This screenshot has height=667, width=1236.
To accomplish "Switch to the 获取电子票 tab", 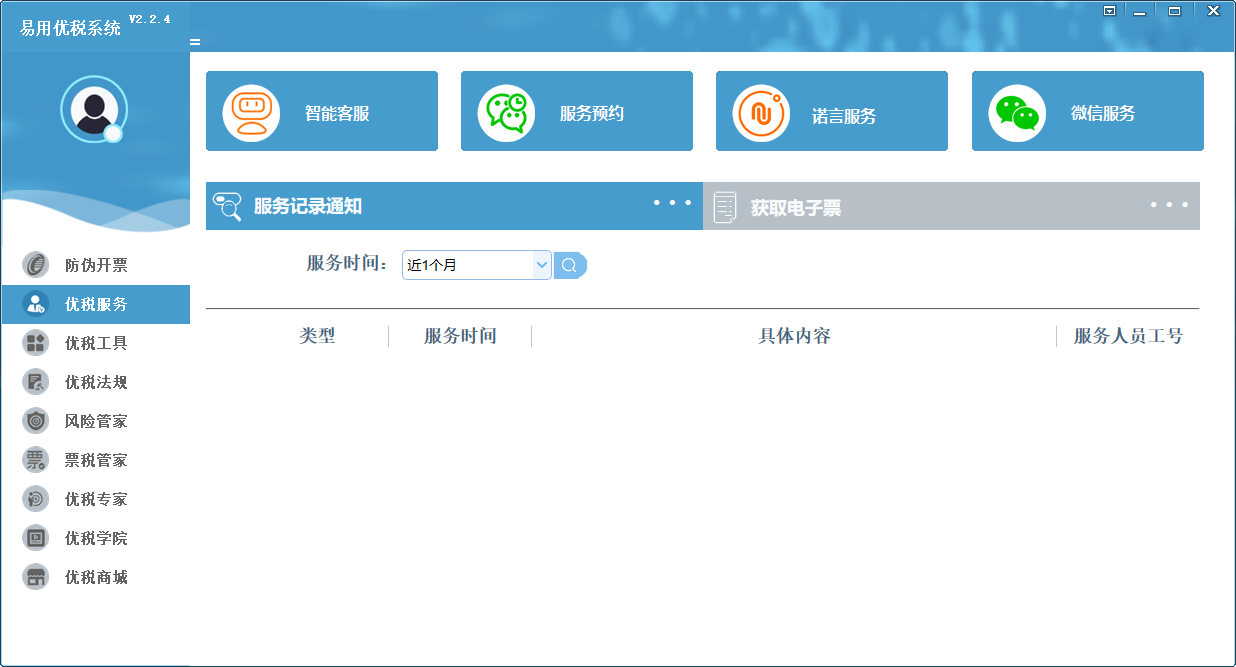I will (795, 207).
